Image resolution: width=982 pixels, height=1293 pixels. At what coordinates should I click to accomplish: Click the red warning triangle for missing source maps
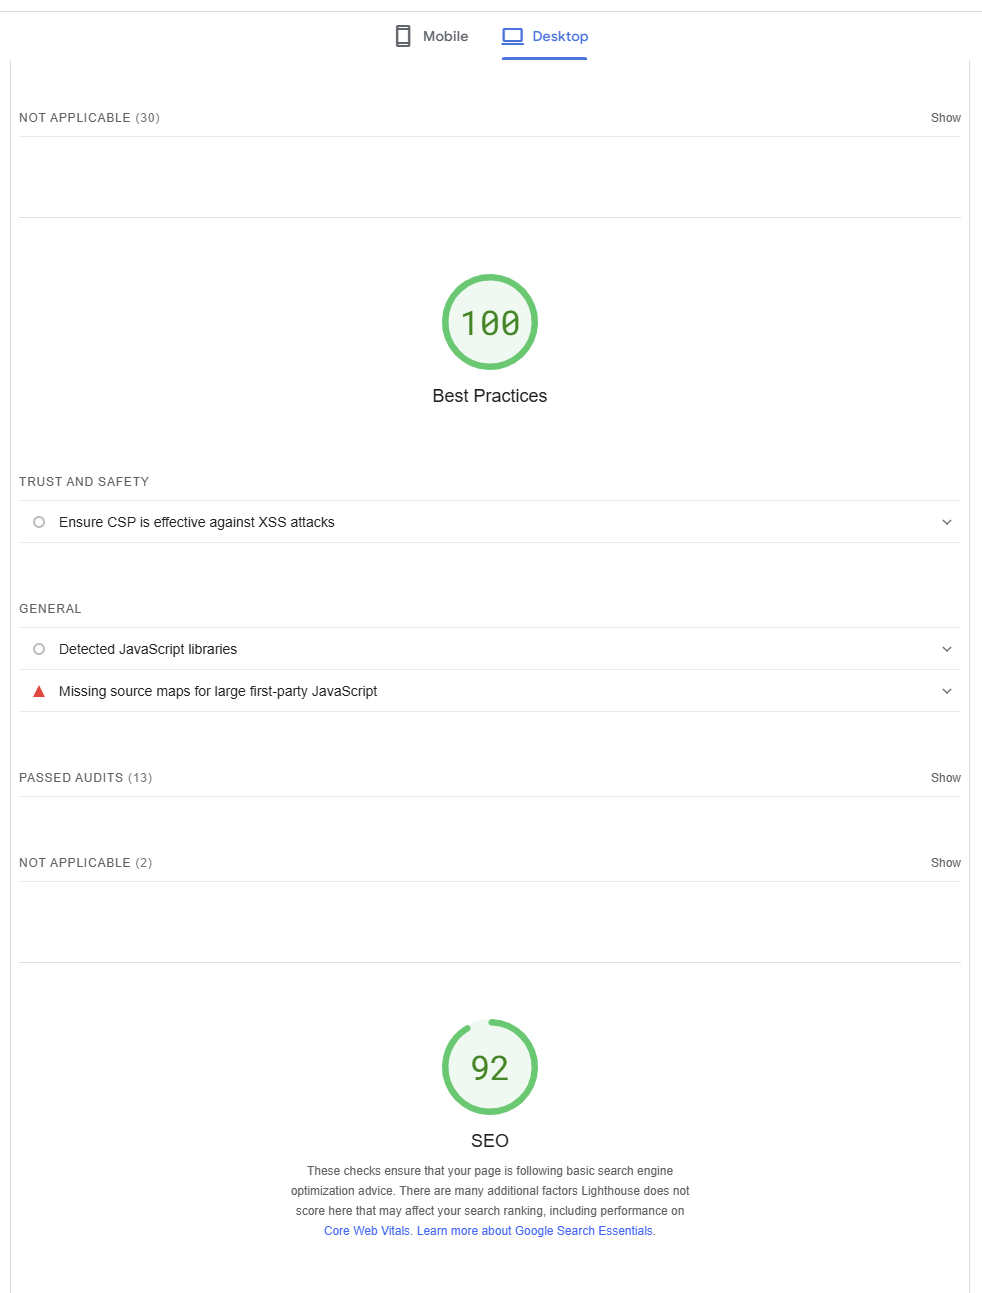tap(39, 691)
